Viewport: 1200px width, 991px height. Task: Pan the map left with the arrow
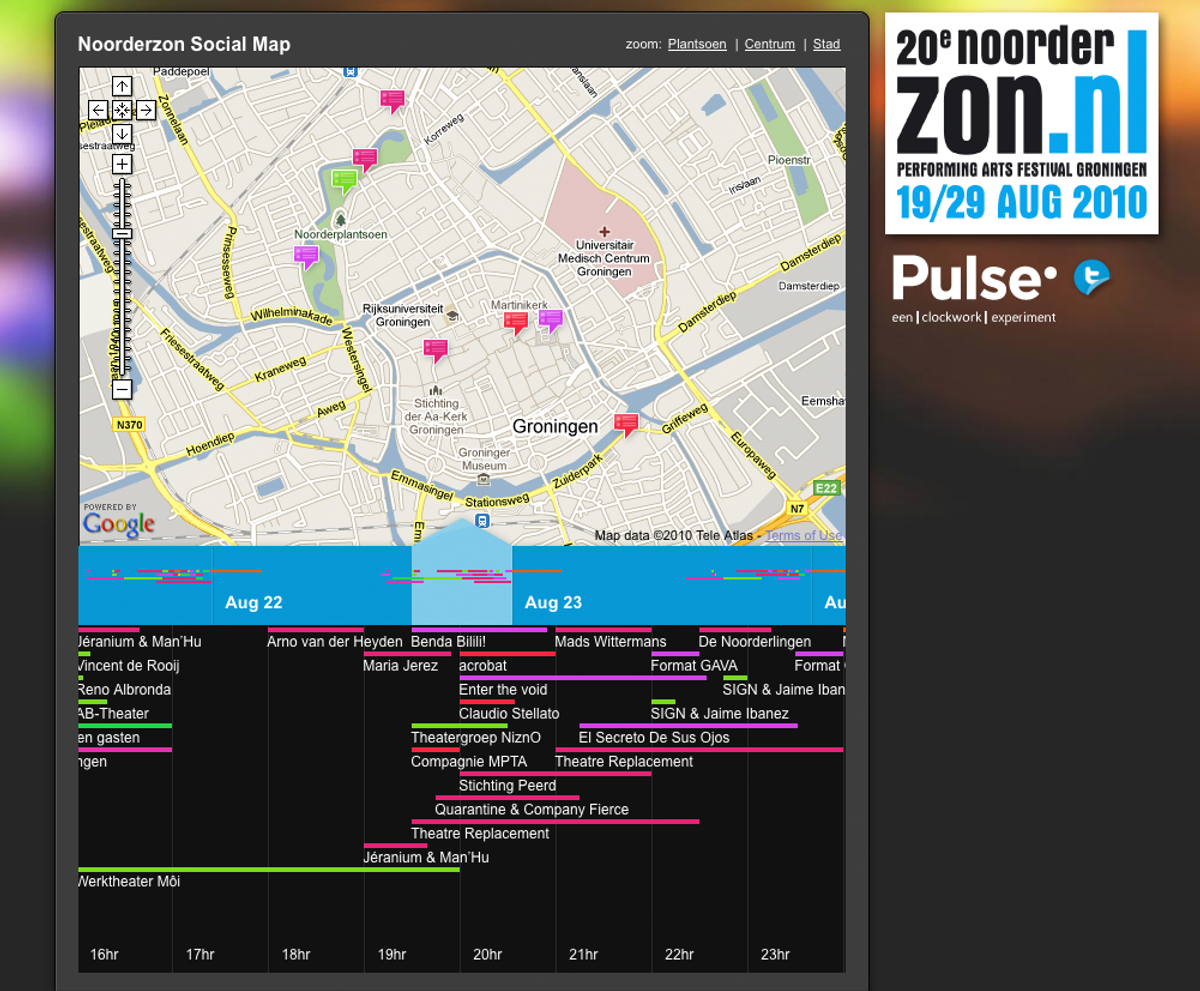(x=98, y=110)
